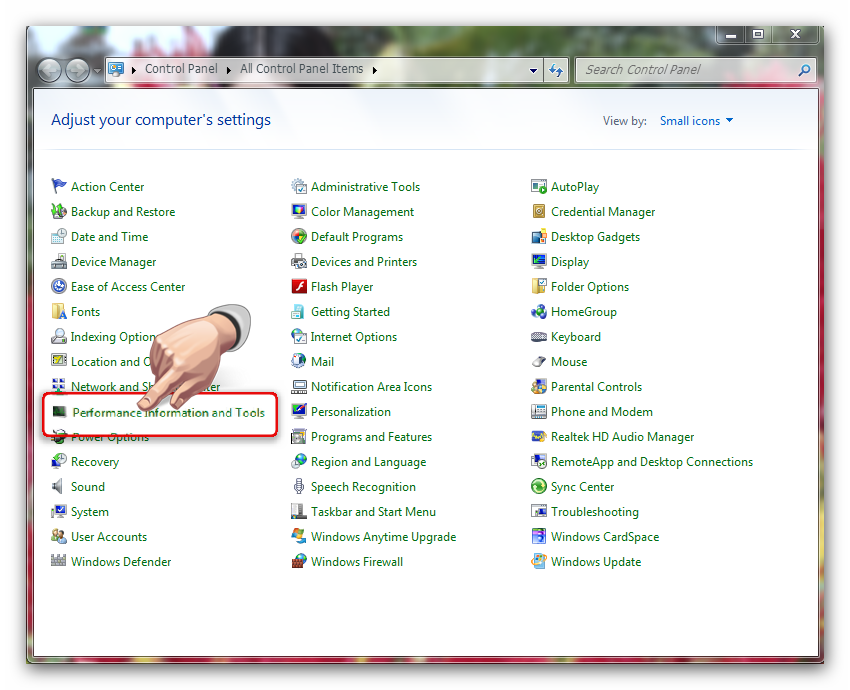
Task: Click the Mail icon
Action: click(x=299, y=361)
